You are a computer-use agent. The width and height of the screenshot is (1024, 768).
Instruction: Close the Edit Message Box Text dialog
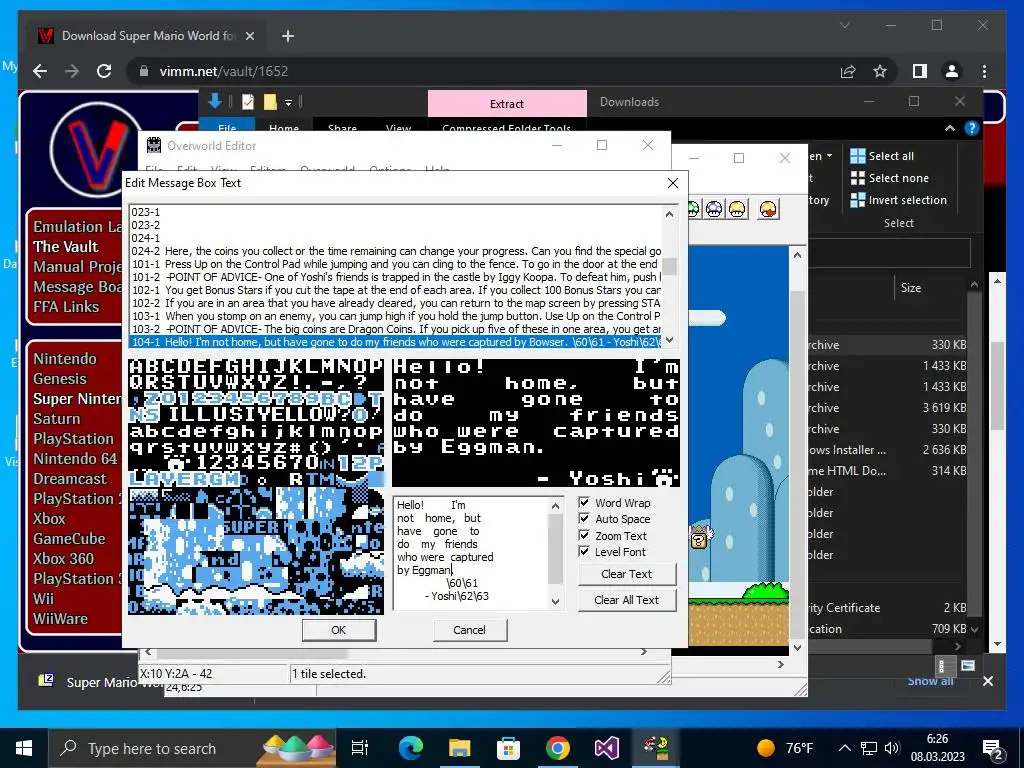[x=673, y=183]
